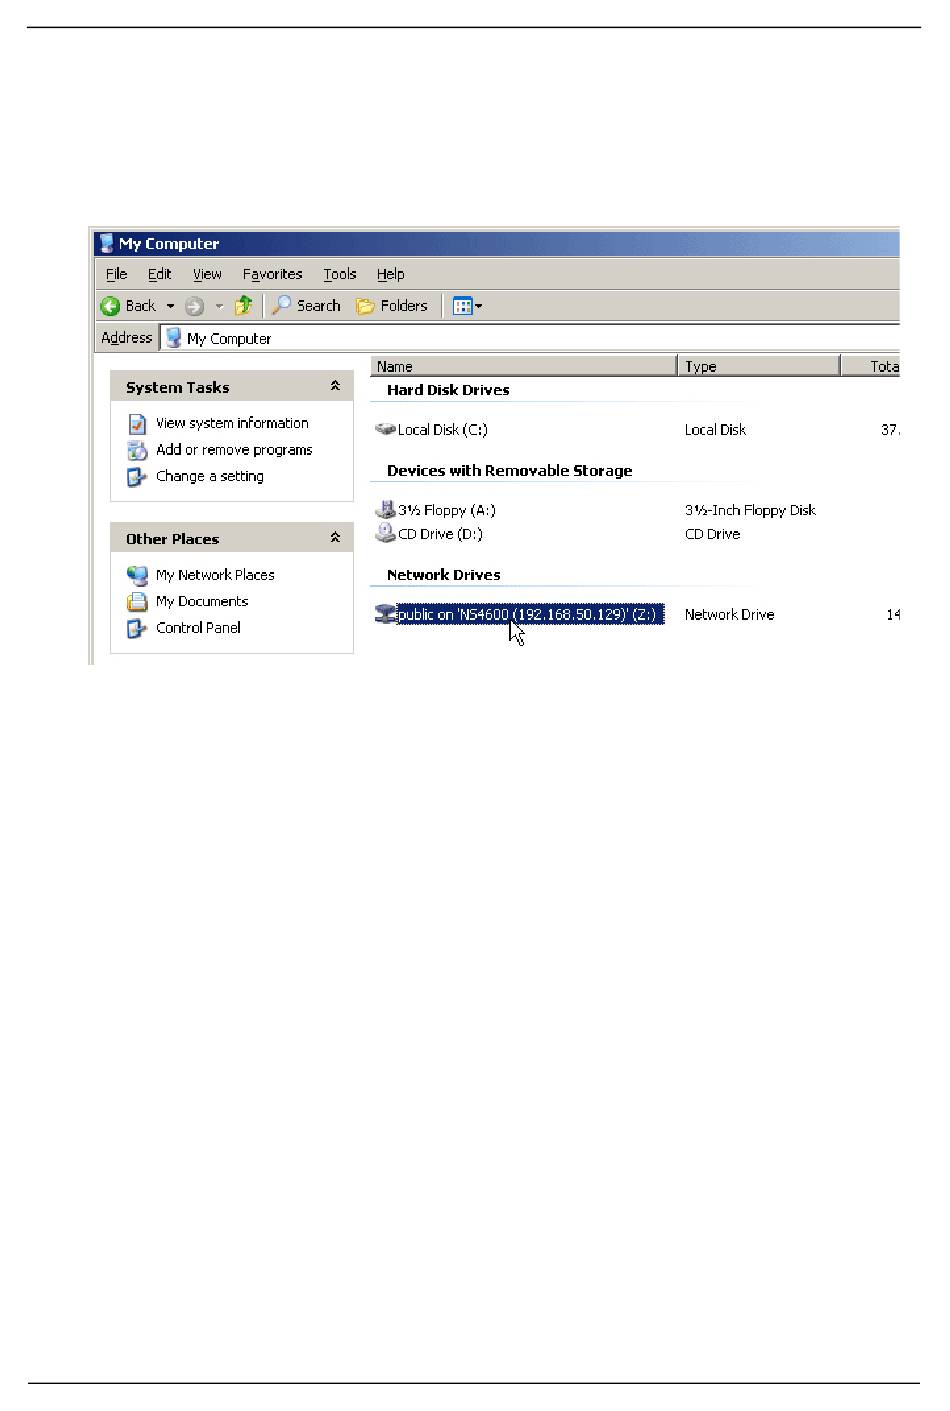This screenshot has height=1411, width=950.
Task: Open the Views button
Action: (x=467, y=306)
